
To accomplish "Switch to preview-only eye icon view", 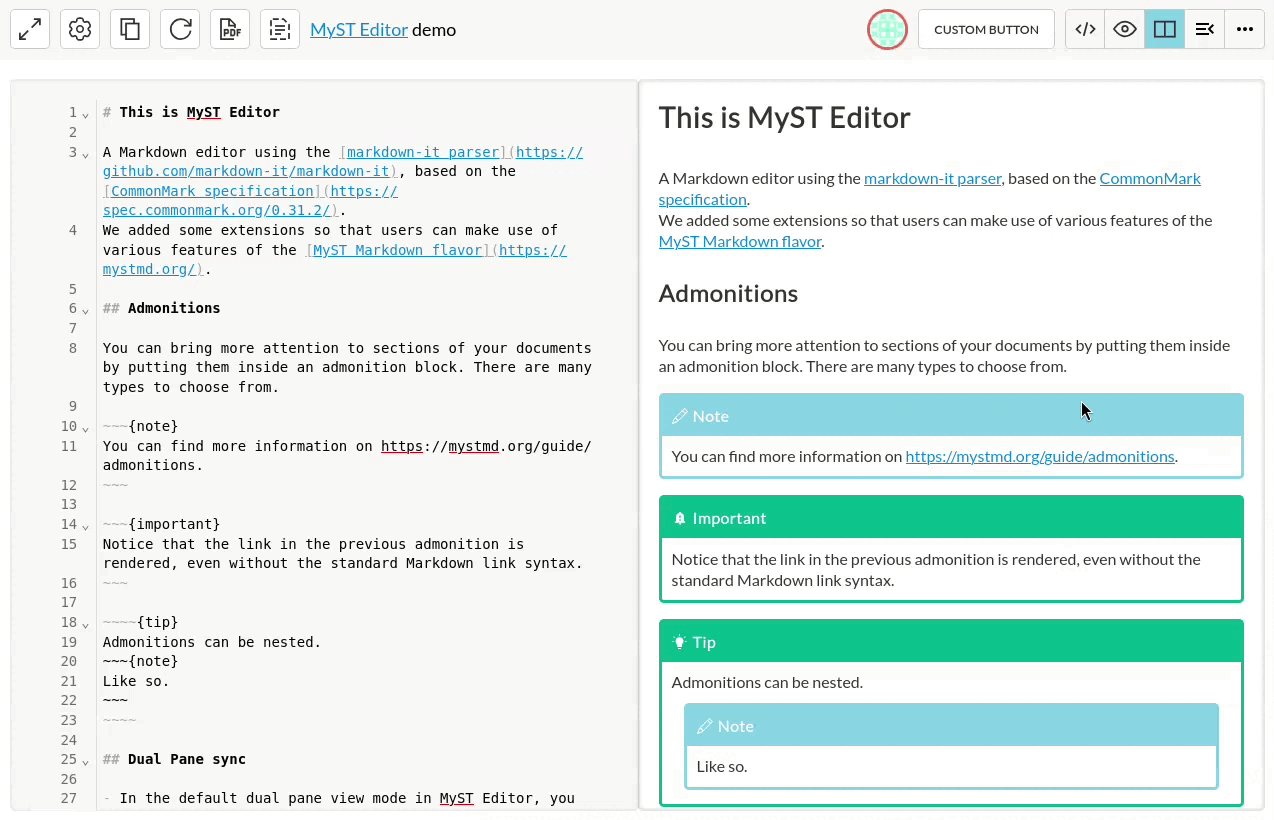I will (x=1125, y=29).
